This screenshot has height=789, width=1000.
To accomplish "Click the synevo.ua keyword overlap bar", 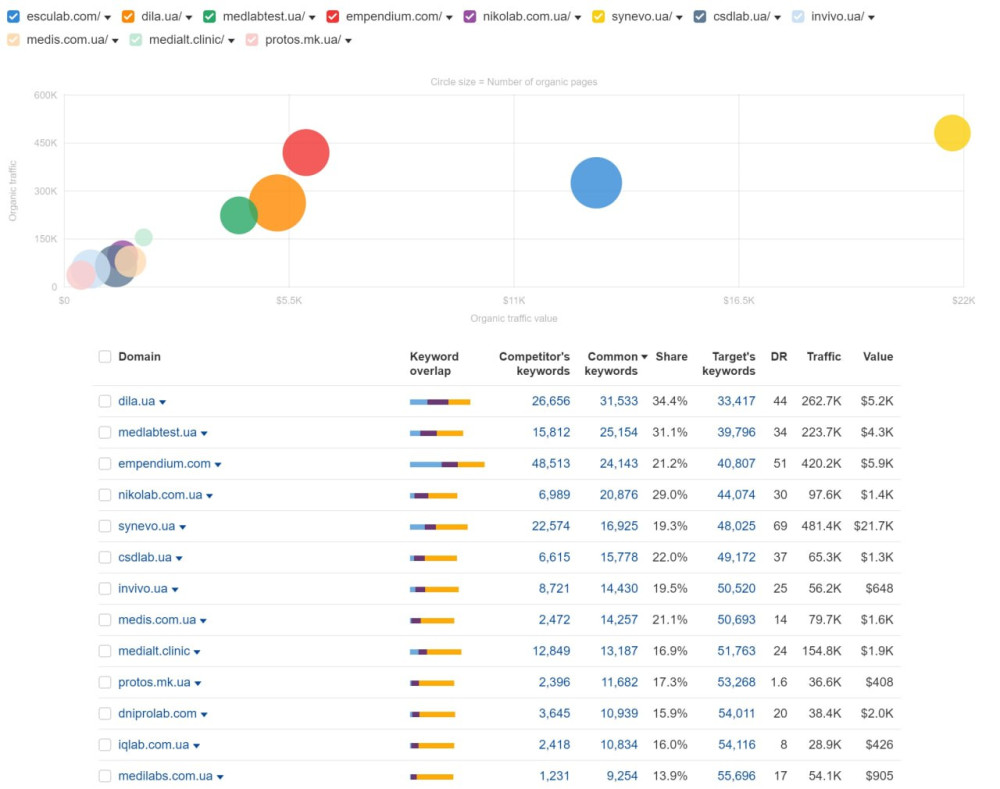I will coord(439,527).
